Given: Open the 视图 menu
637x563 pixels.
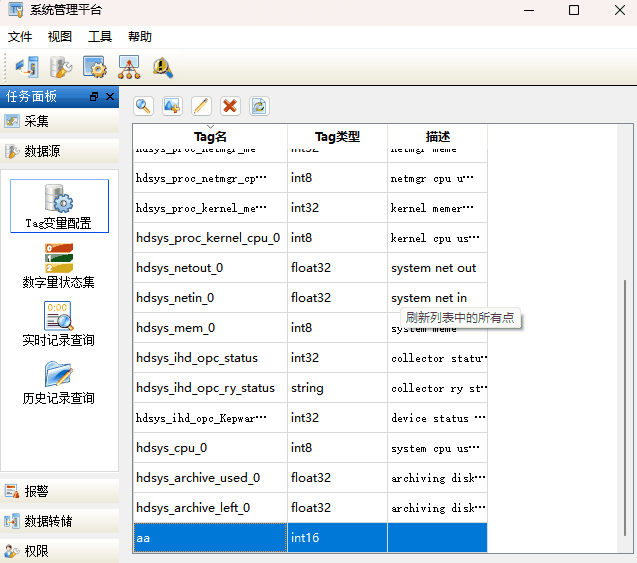Looking at the screenshot, I should [x=60, y=37].
